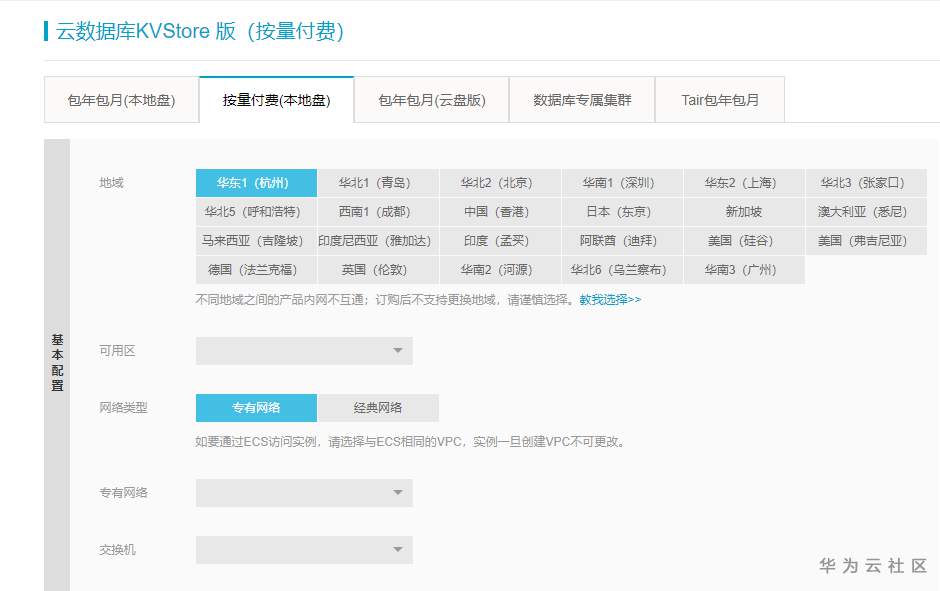This screenshot has width=940, height=591.
Task: Select region 中国 (香港)
Action: click(501, 212)
